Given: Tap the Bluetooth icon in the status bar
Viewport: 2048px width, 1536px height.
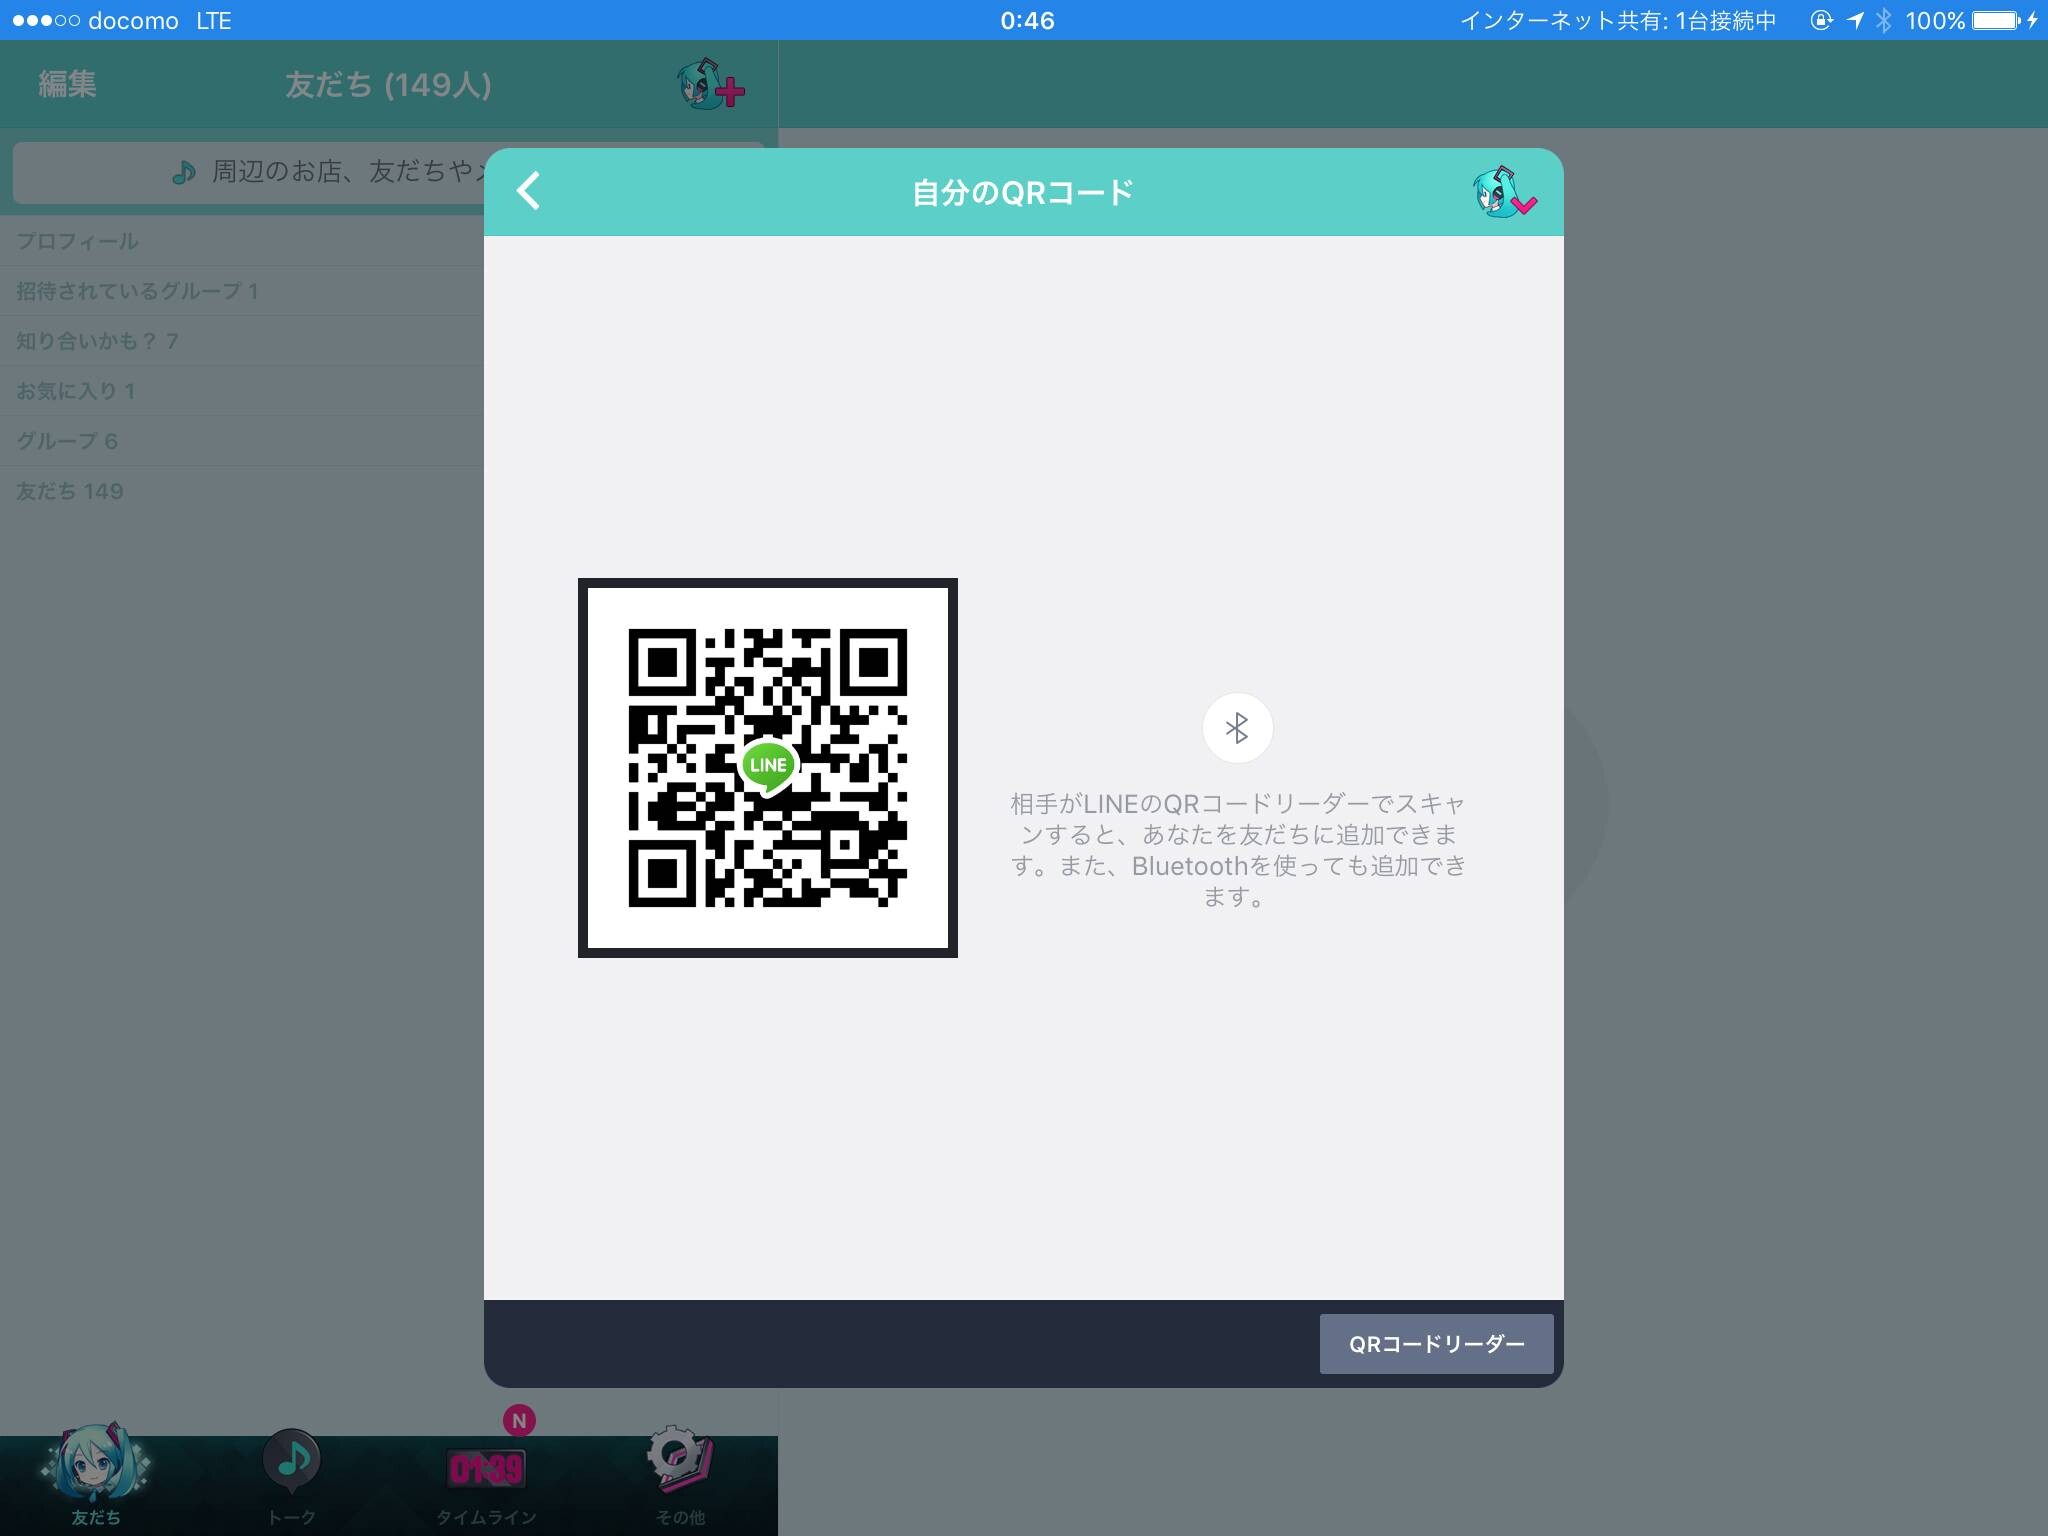Looking at the screenshot, I should point(1884,20).
